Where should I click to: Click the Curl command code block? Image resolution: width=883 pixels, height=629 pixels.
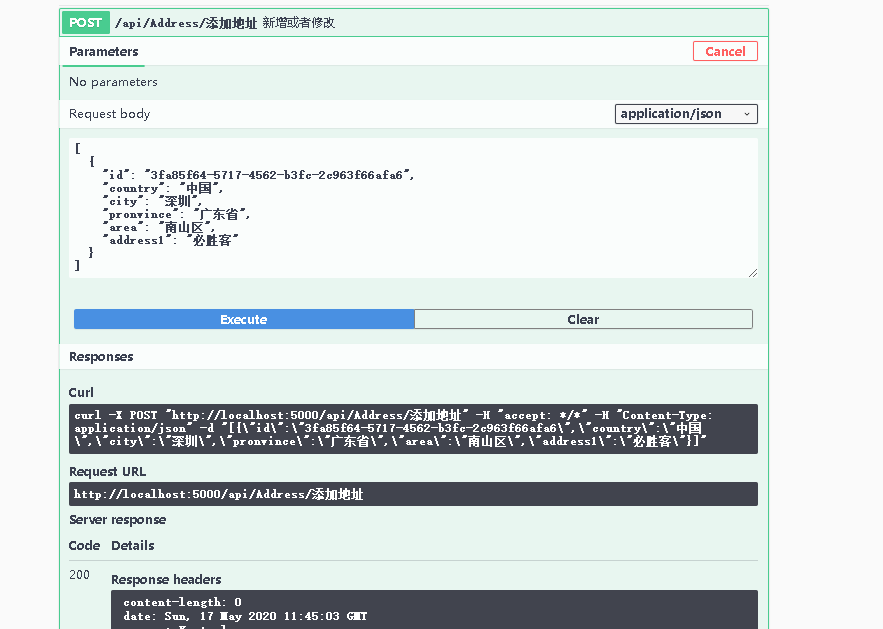coord(413,429)
